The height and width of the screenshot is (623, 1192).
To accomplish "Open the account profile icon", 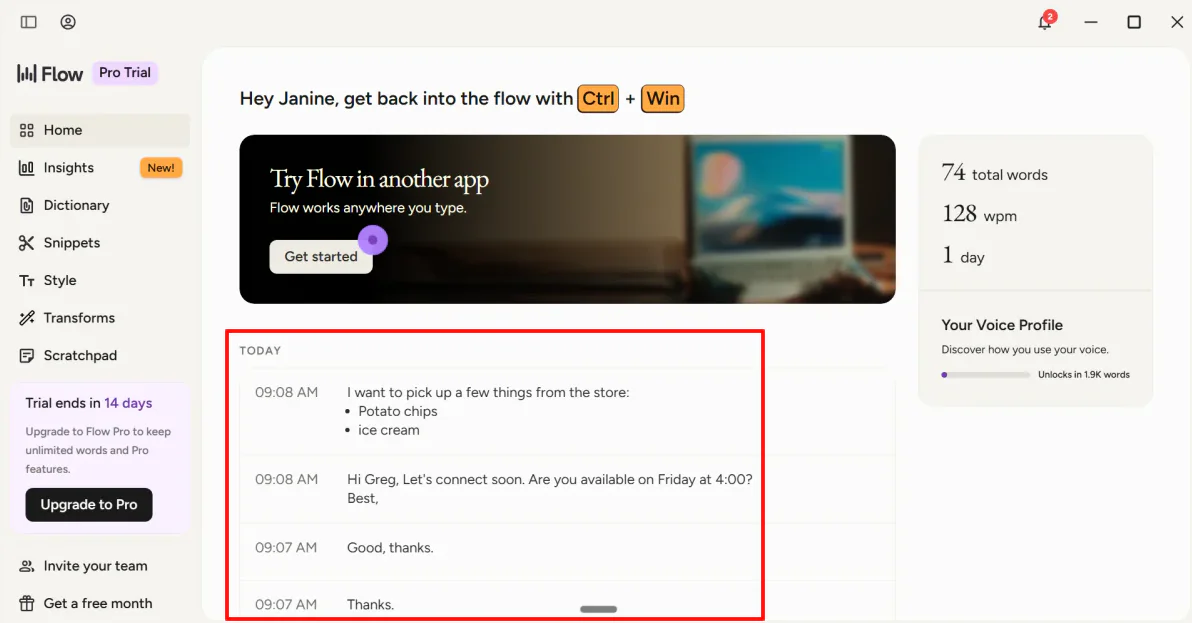I will tap(68, 22).
